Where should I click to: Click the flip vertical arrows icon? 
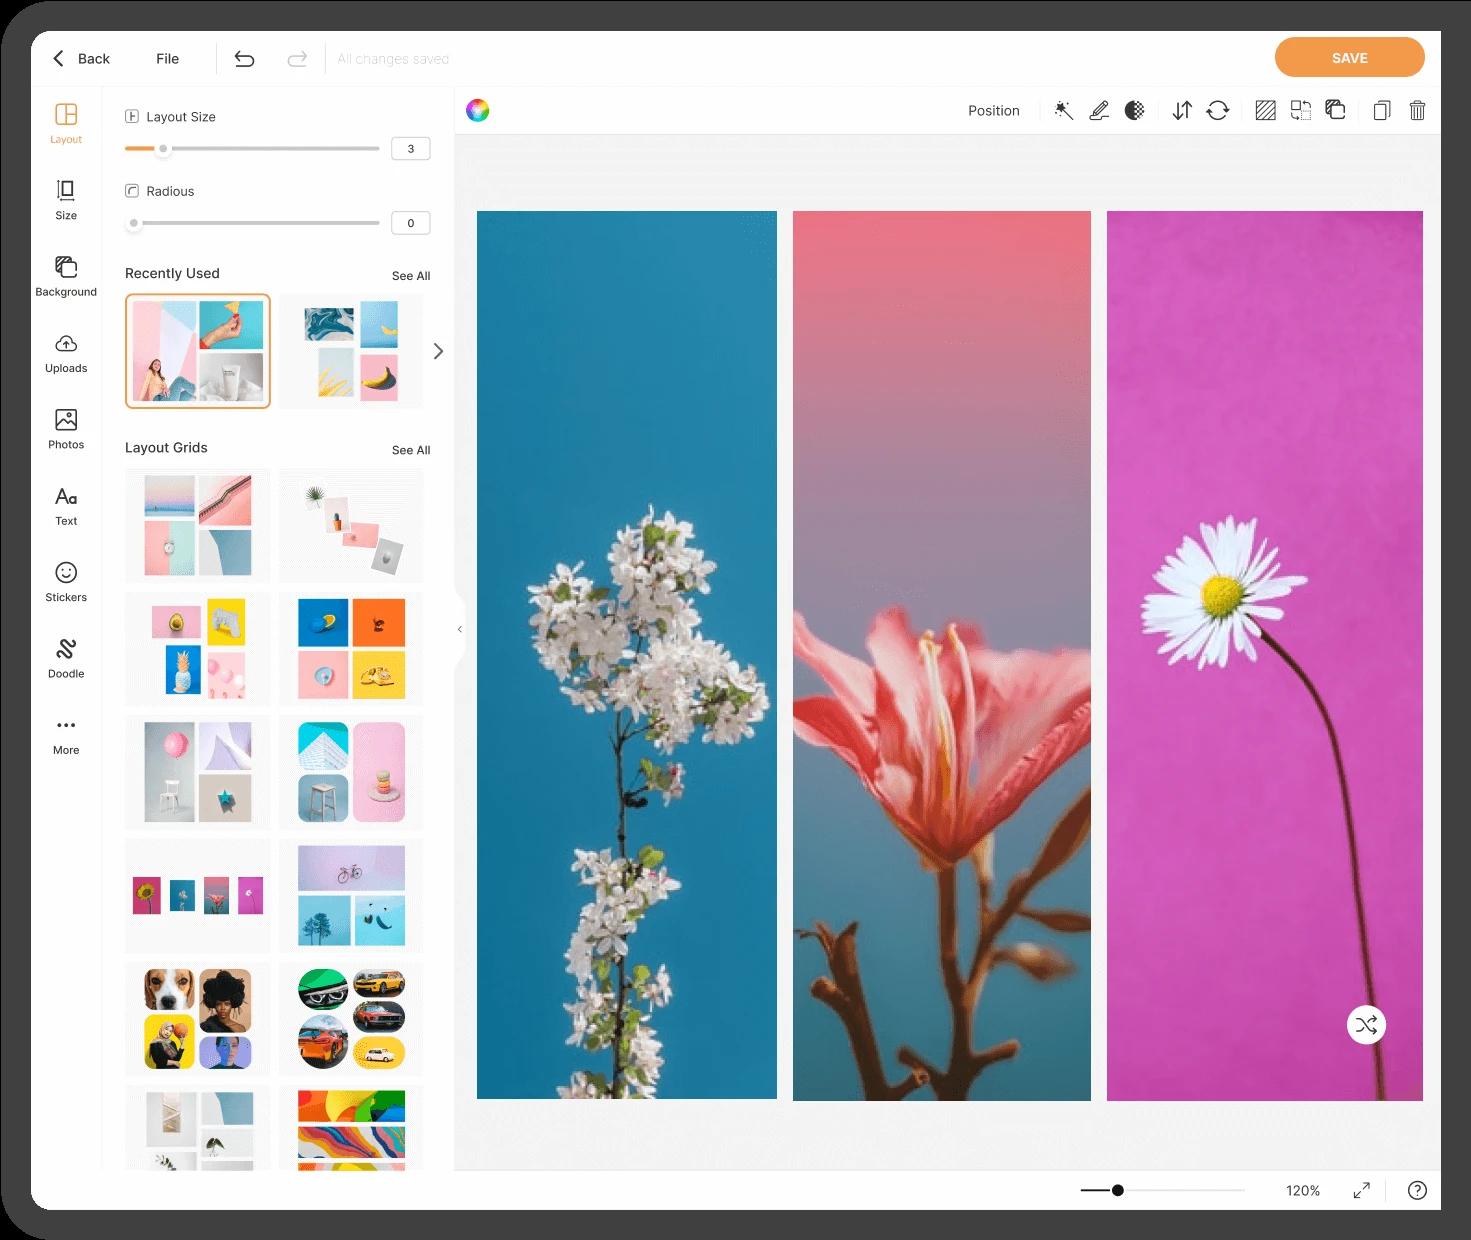pos(1182,111)
